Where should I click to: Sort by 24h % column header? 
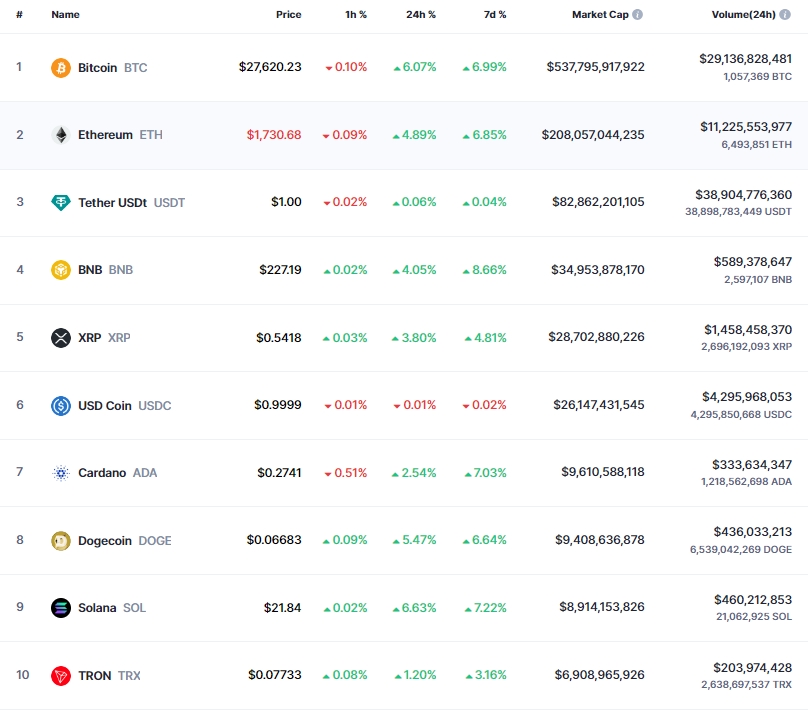421,14
